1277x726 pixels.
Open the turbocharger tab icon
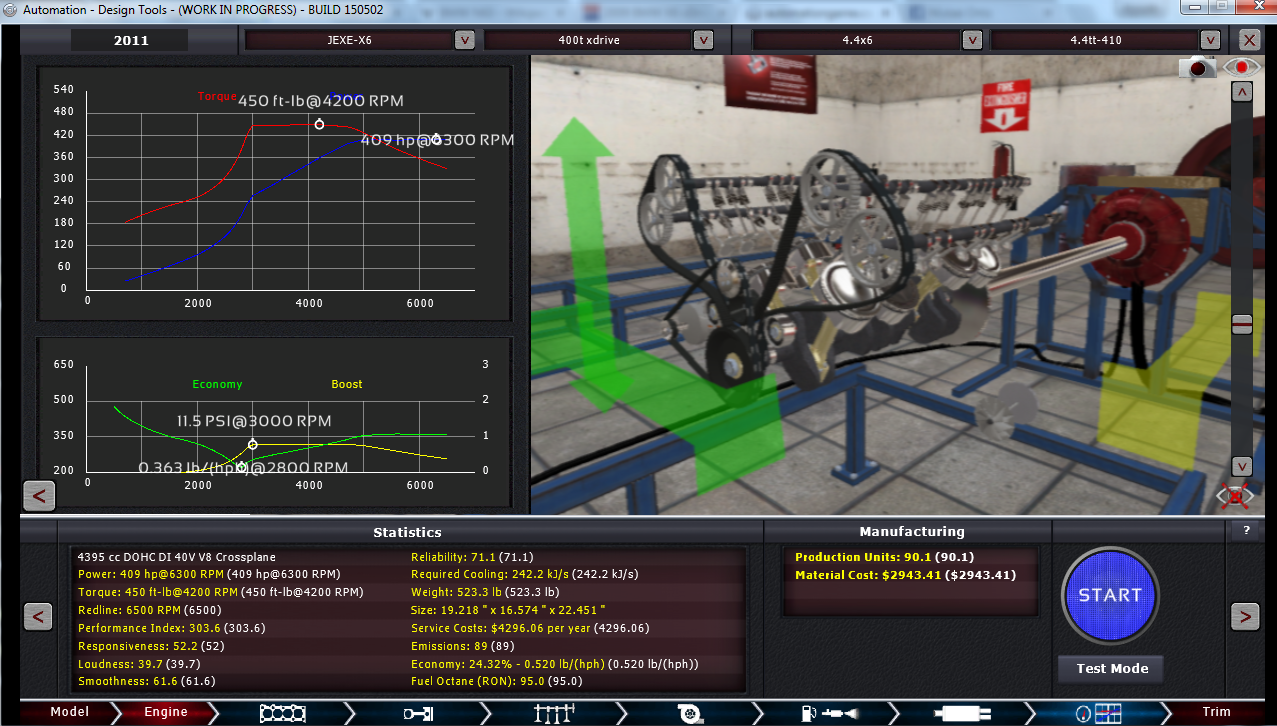tap(689, 712)
